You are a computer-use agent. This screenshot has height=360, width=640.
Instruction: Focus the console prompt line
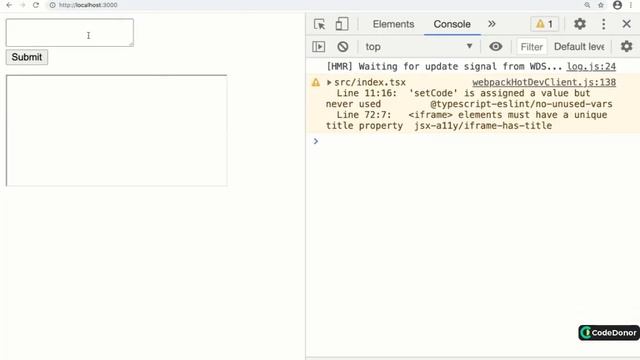pos(473,141)
